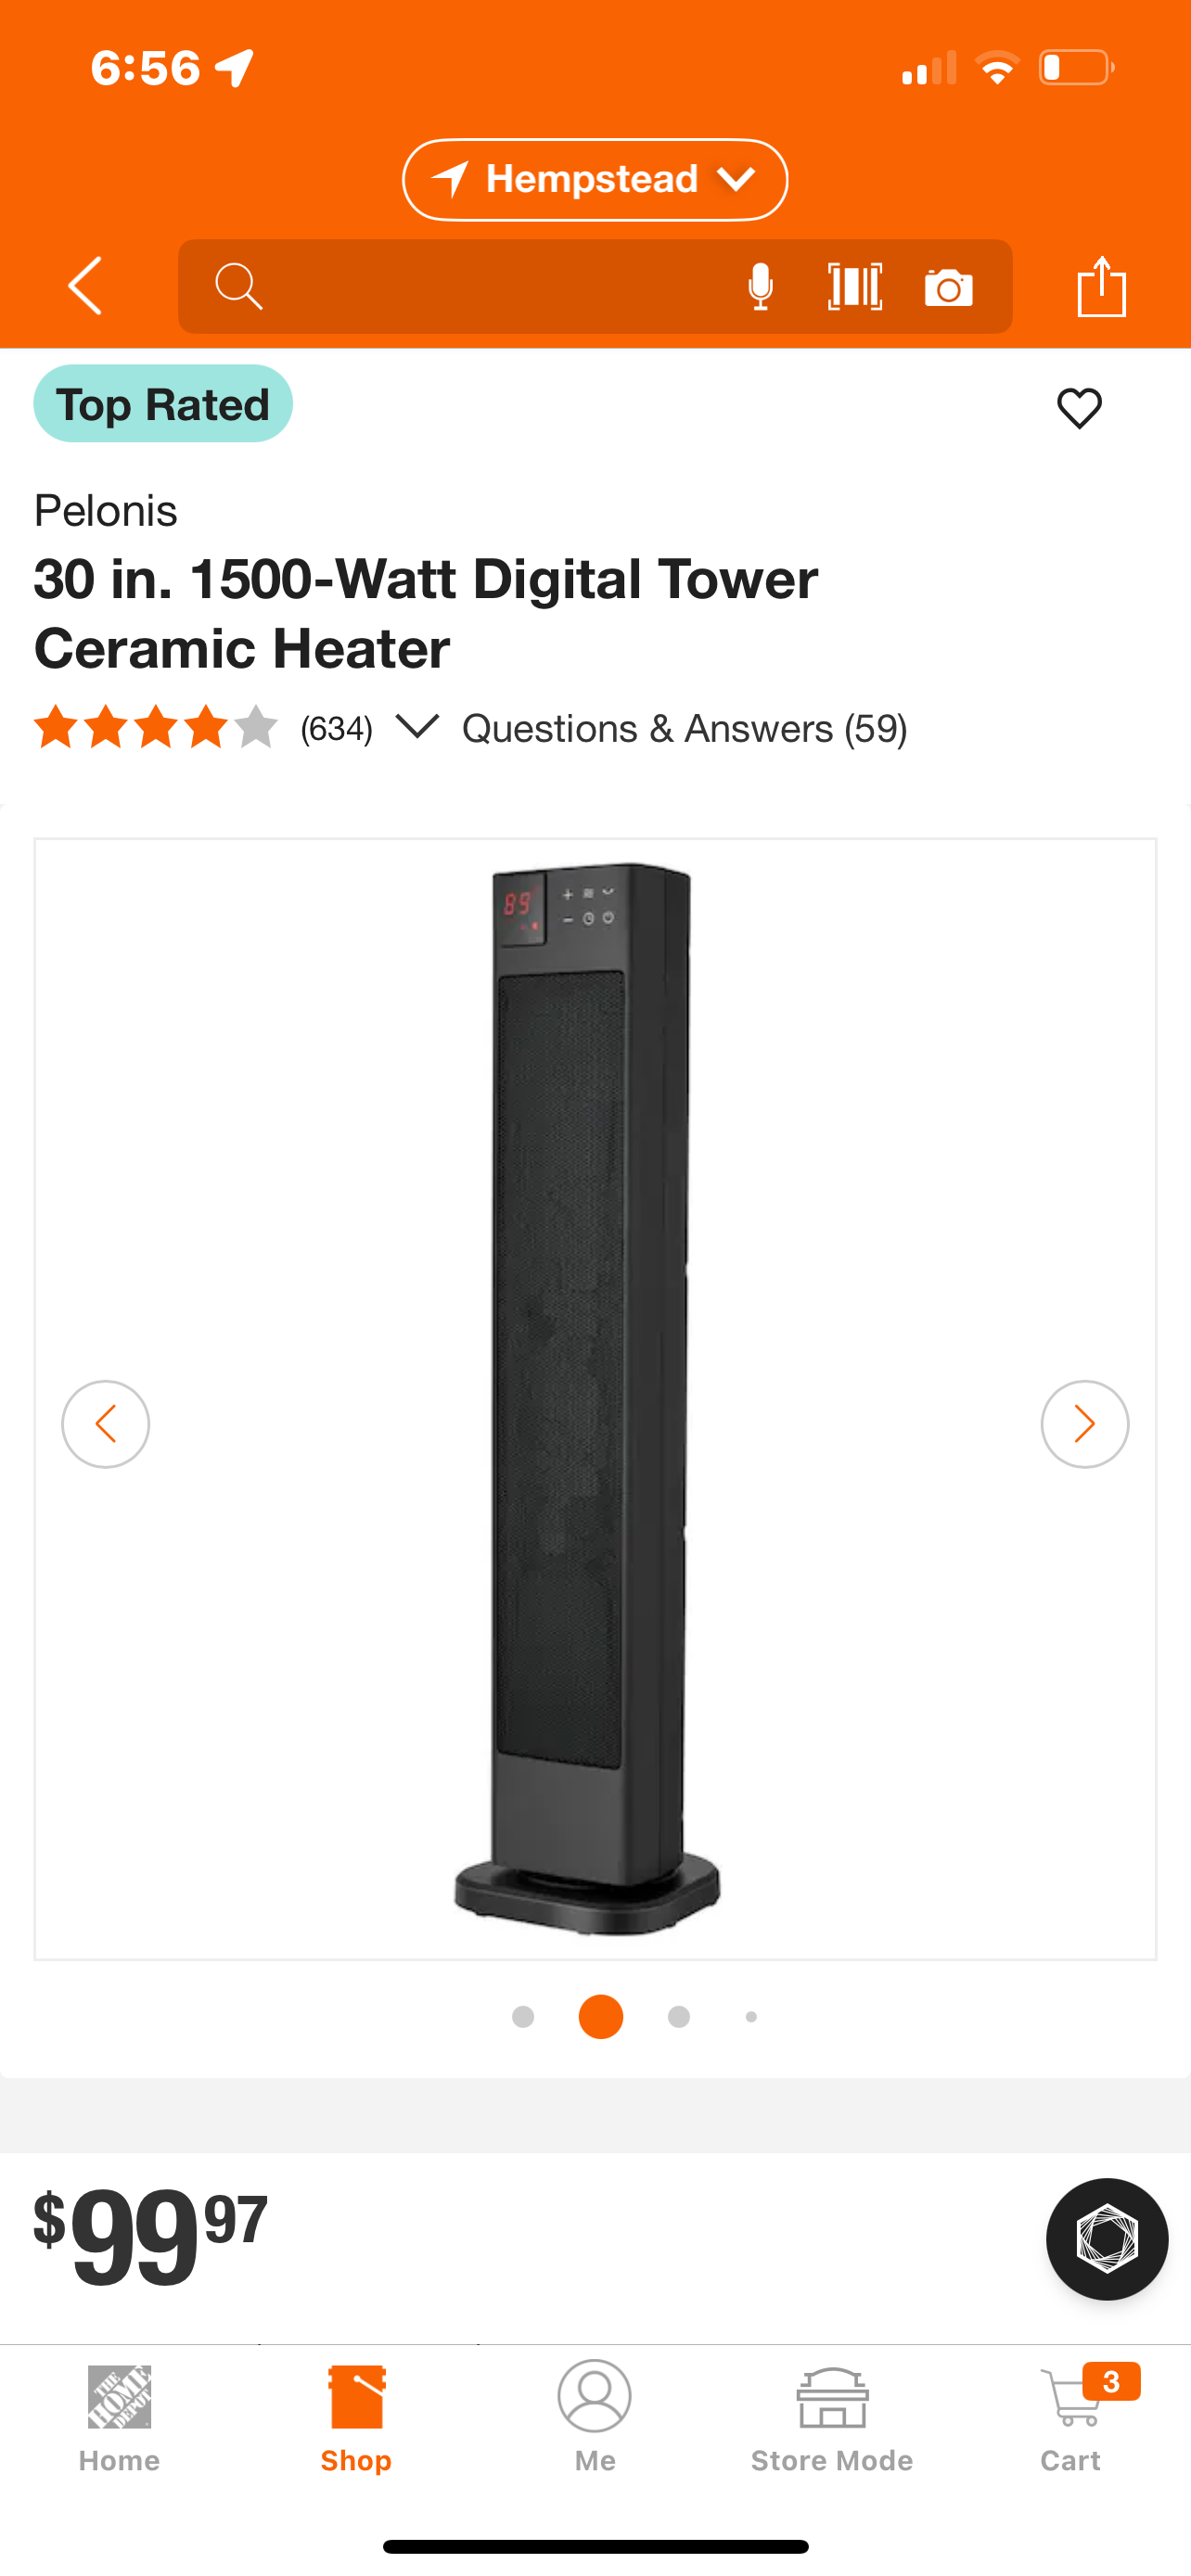The width and height of the screenshot is (1191, 2576).
Task: Select the first image carousel dot
Action: tap(522, 2017)
